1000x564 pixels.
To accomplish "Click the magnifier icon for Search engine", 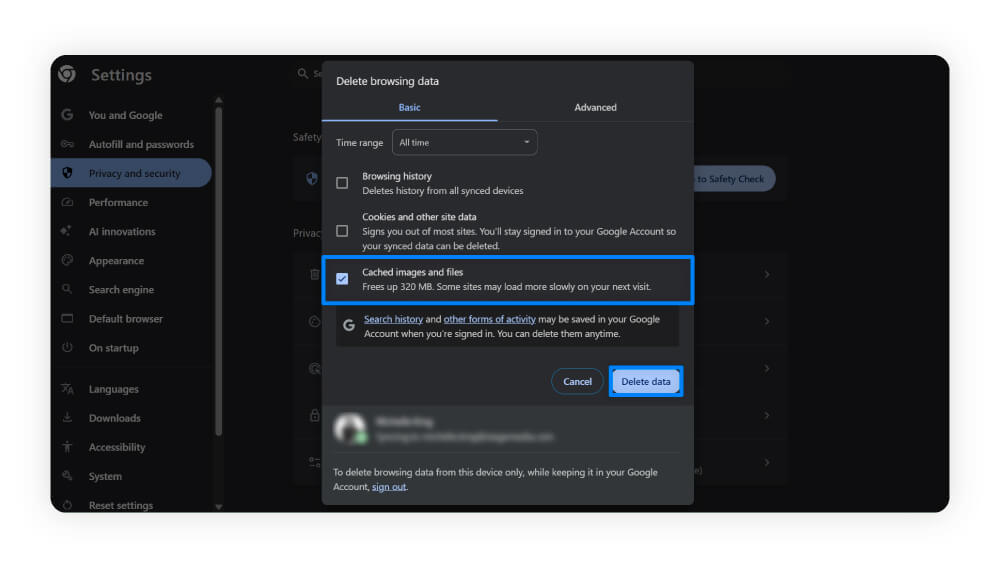I will 67,289.
